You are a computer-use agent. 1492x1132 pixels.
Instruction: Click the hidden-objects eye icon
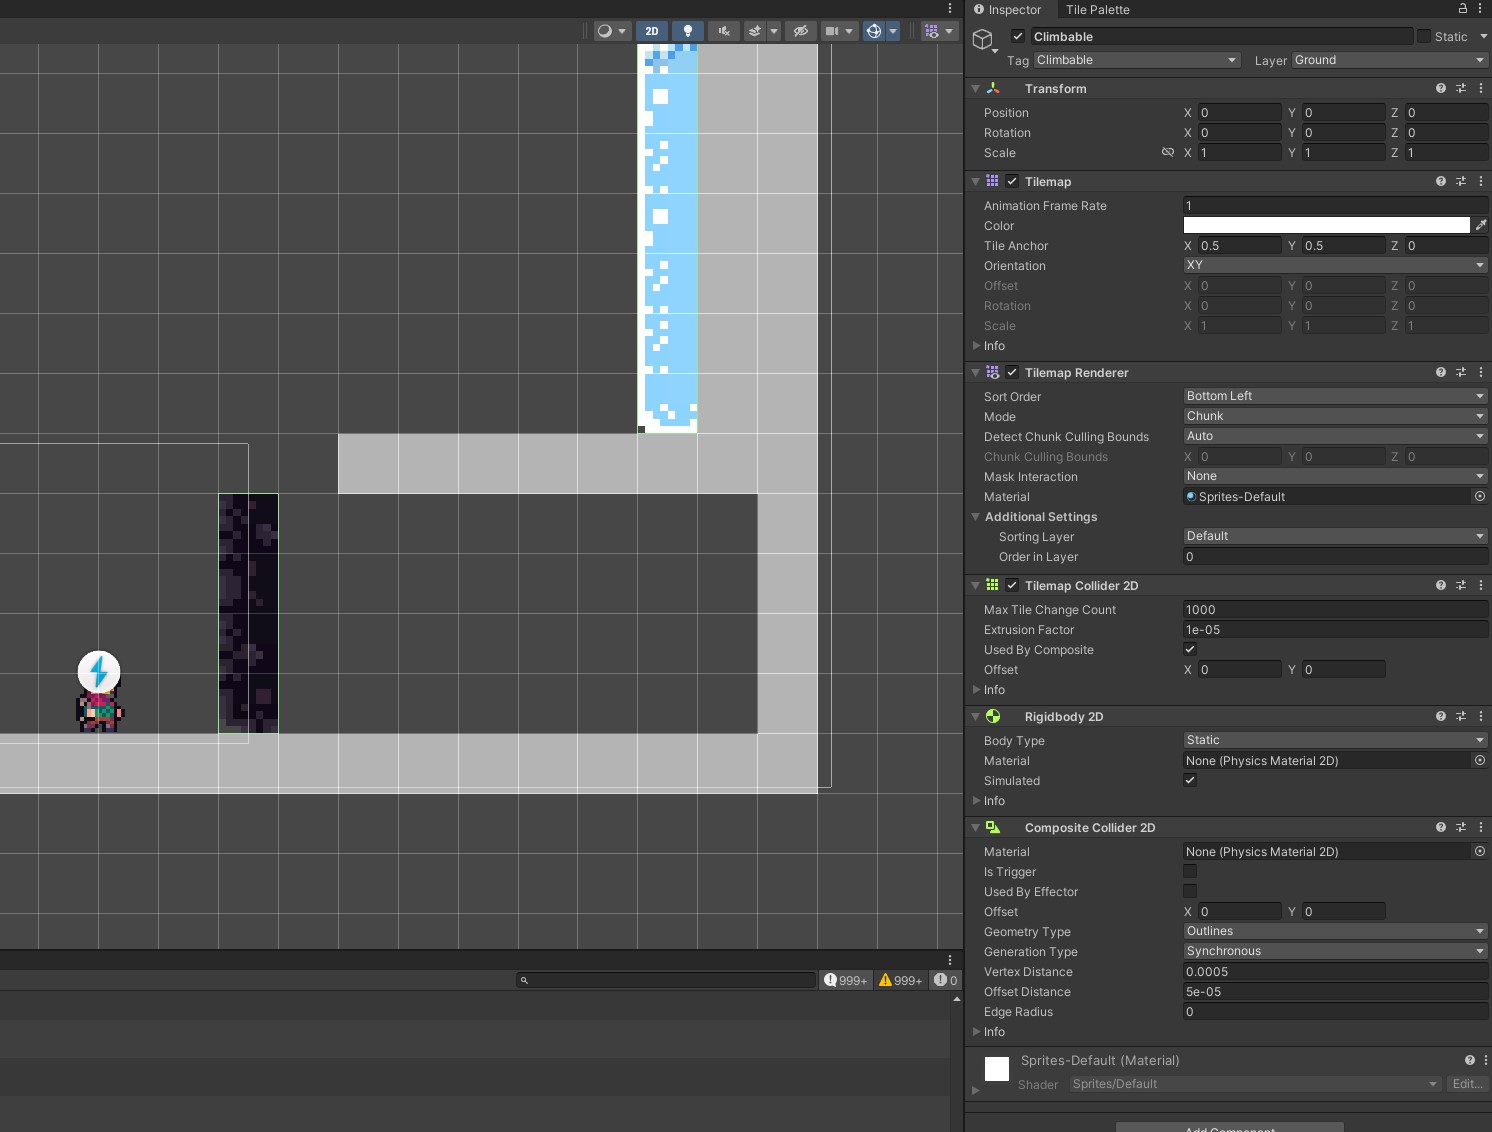[800, 31]
